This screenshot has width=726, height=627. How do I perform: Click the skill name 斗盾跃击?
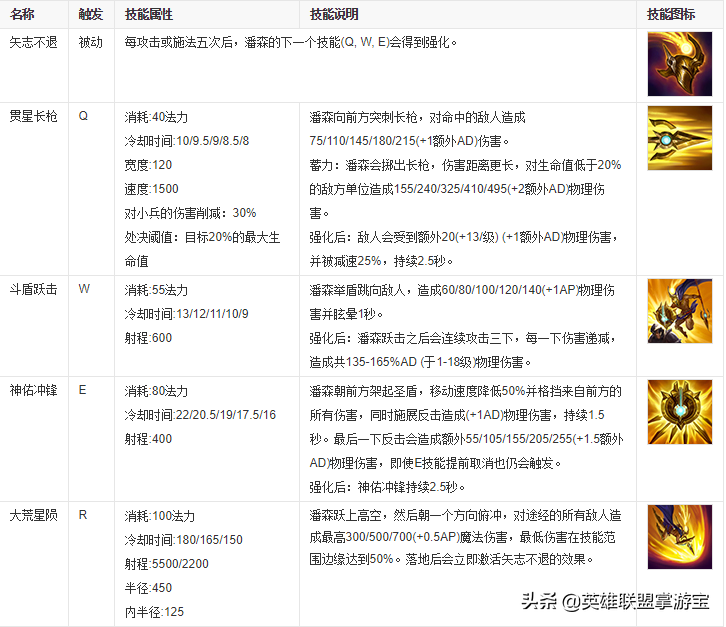coord(34,289)
